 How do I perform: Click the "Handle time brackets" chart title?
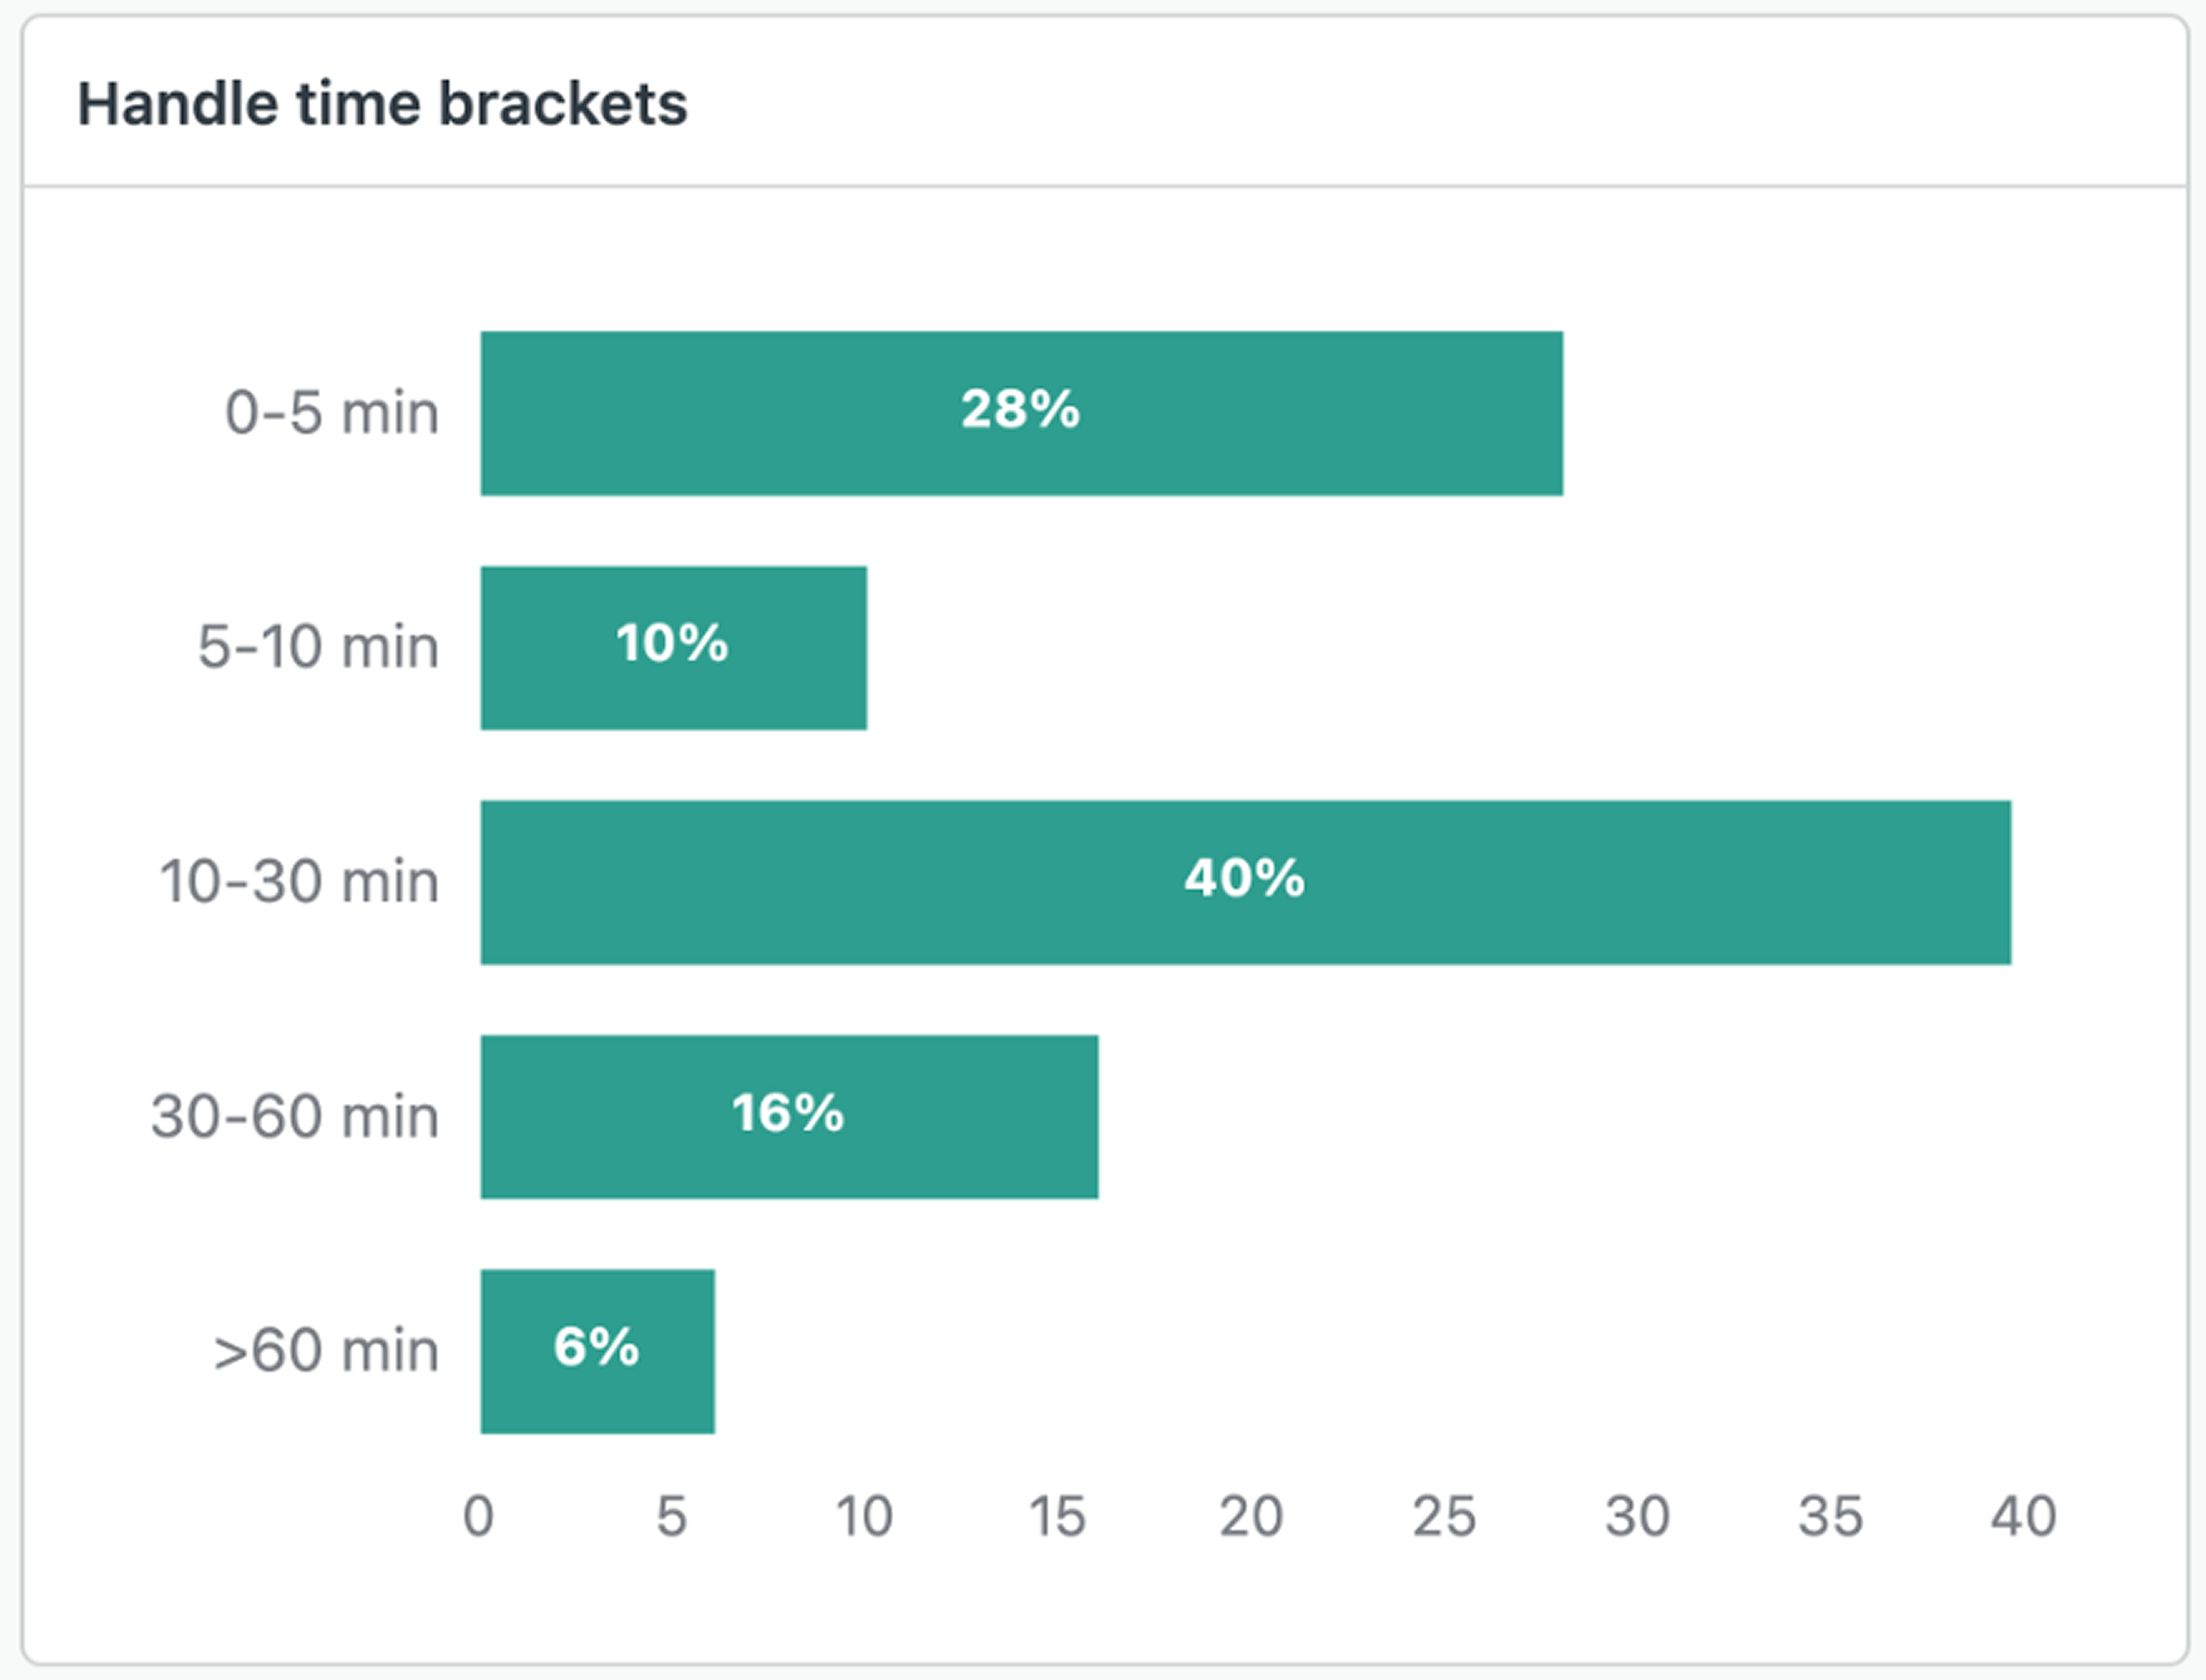382,104
